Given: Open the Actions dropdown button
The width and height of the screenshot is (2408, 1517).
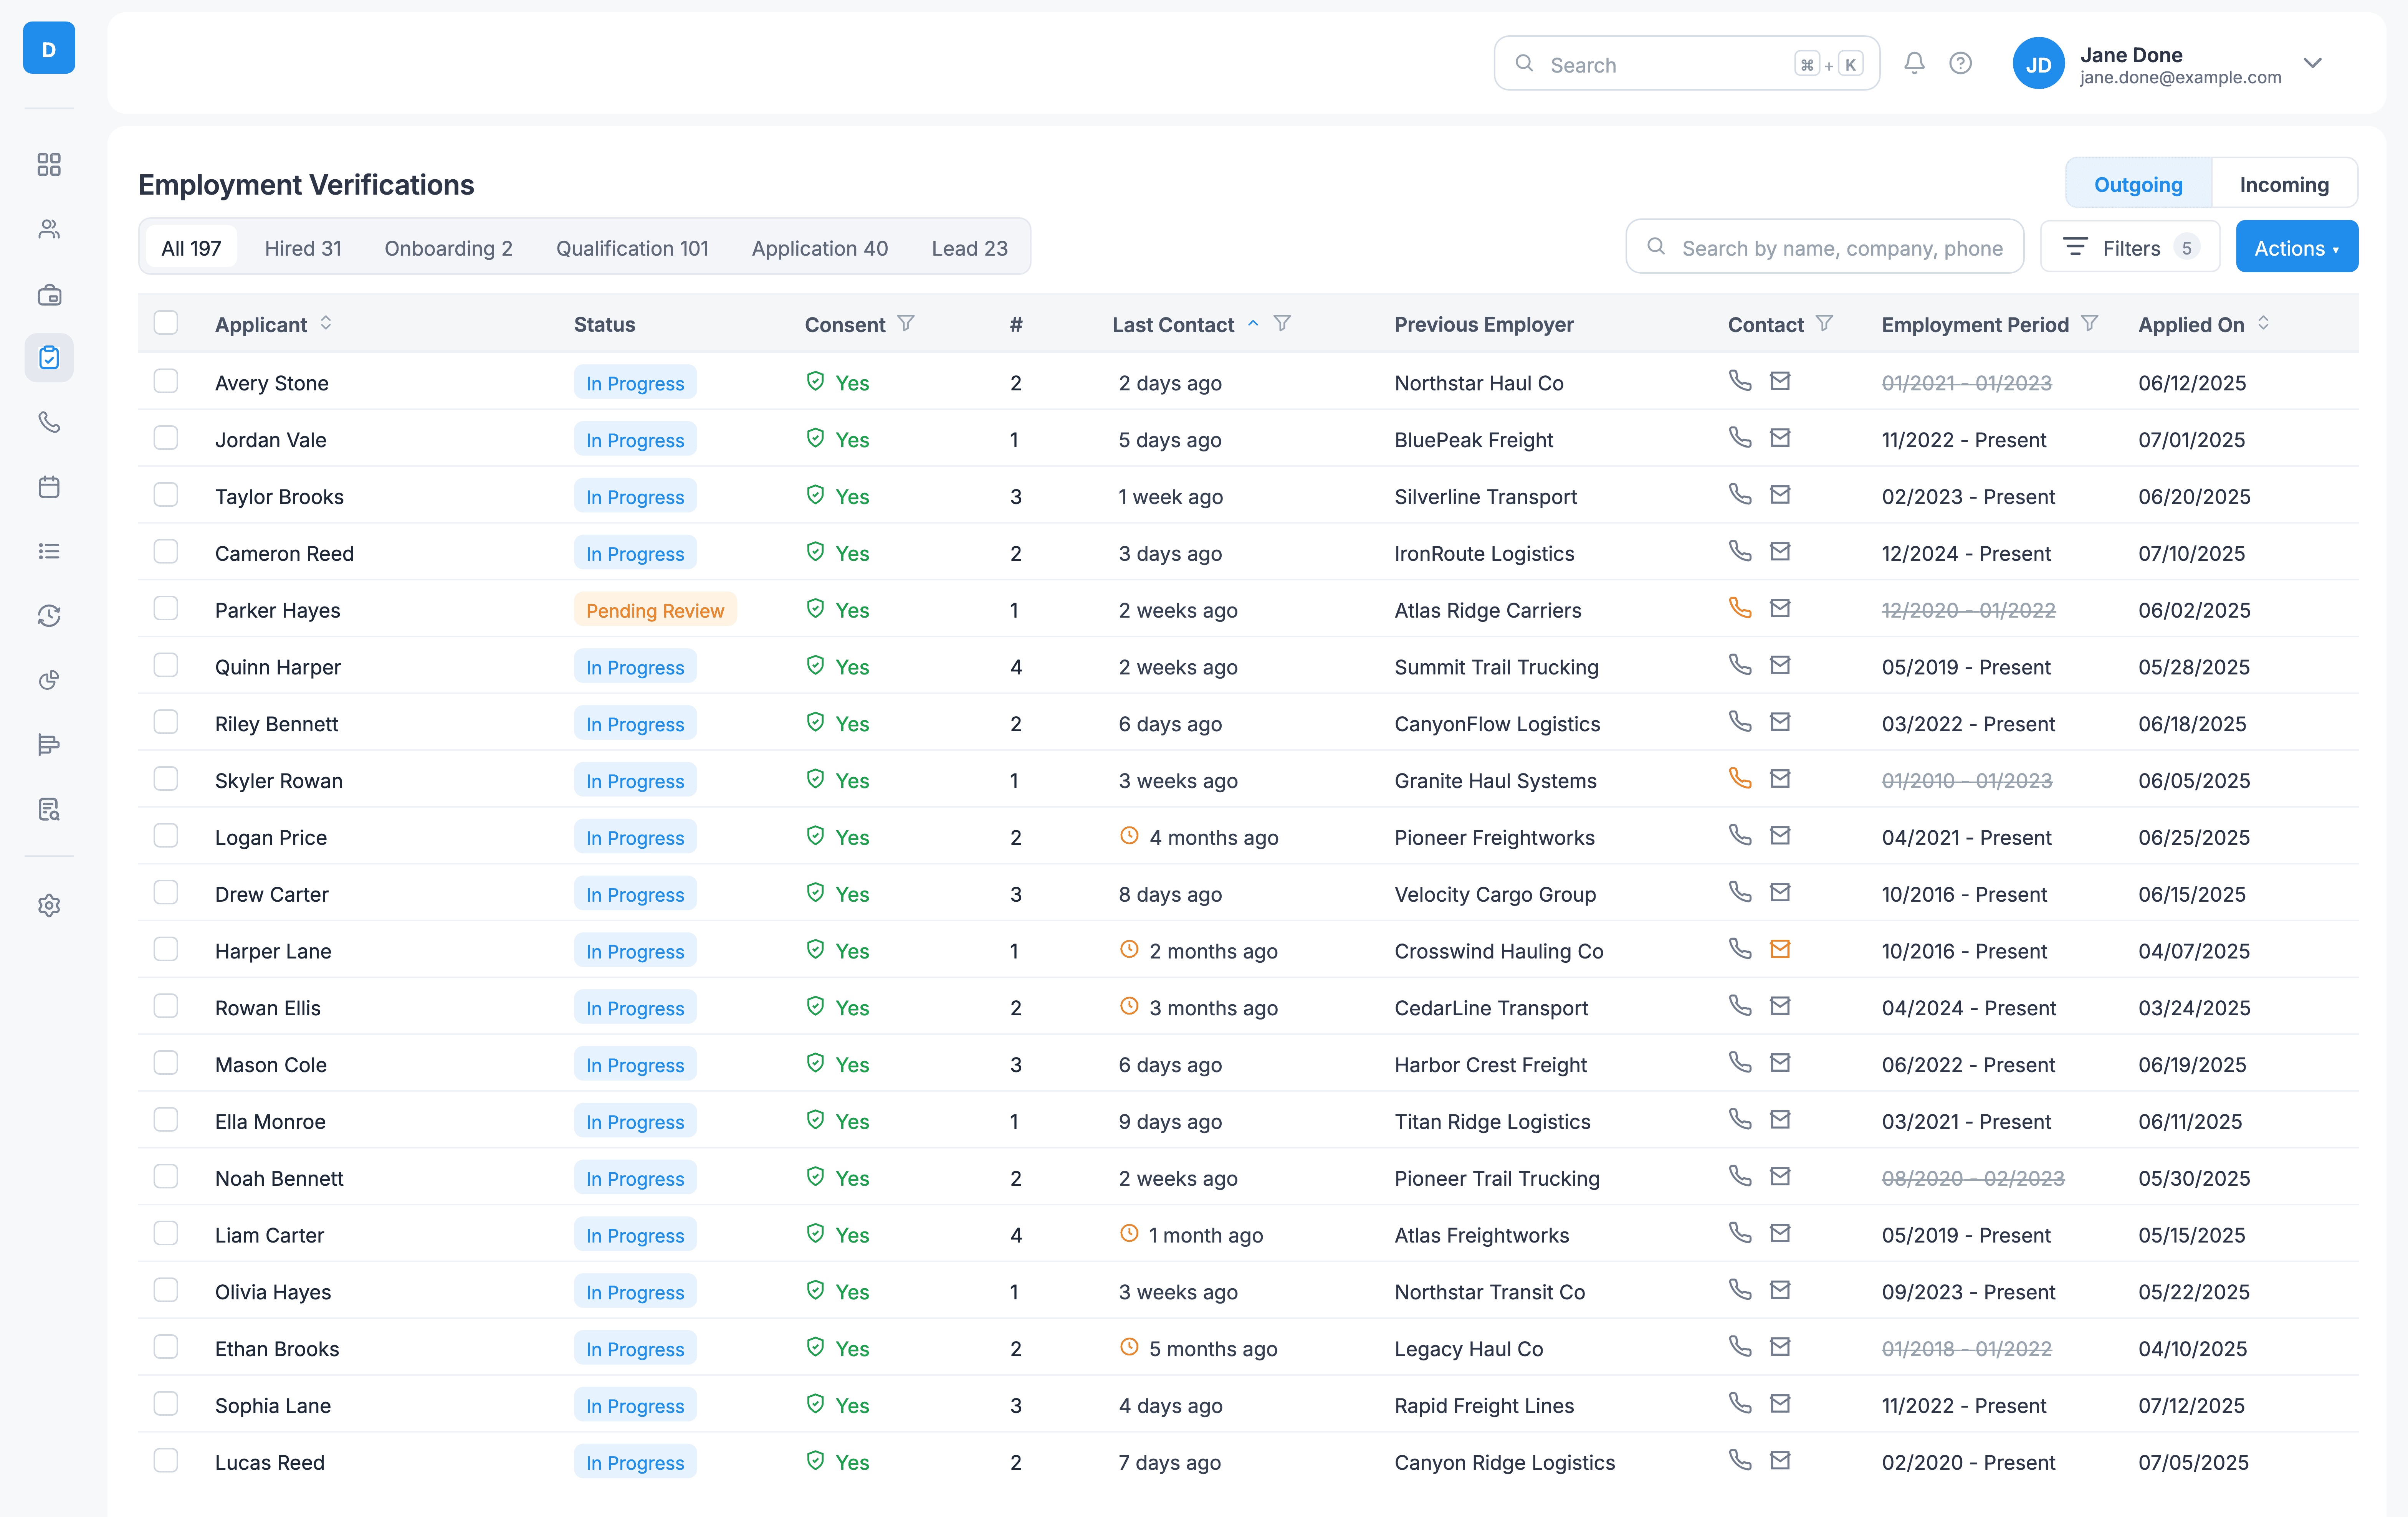Looking at the screenshot, I should pos(2296,247).
